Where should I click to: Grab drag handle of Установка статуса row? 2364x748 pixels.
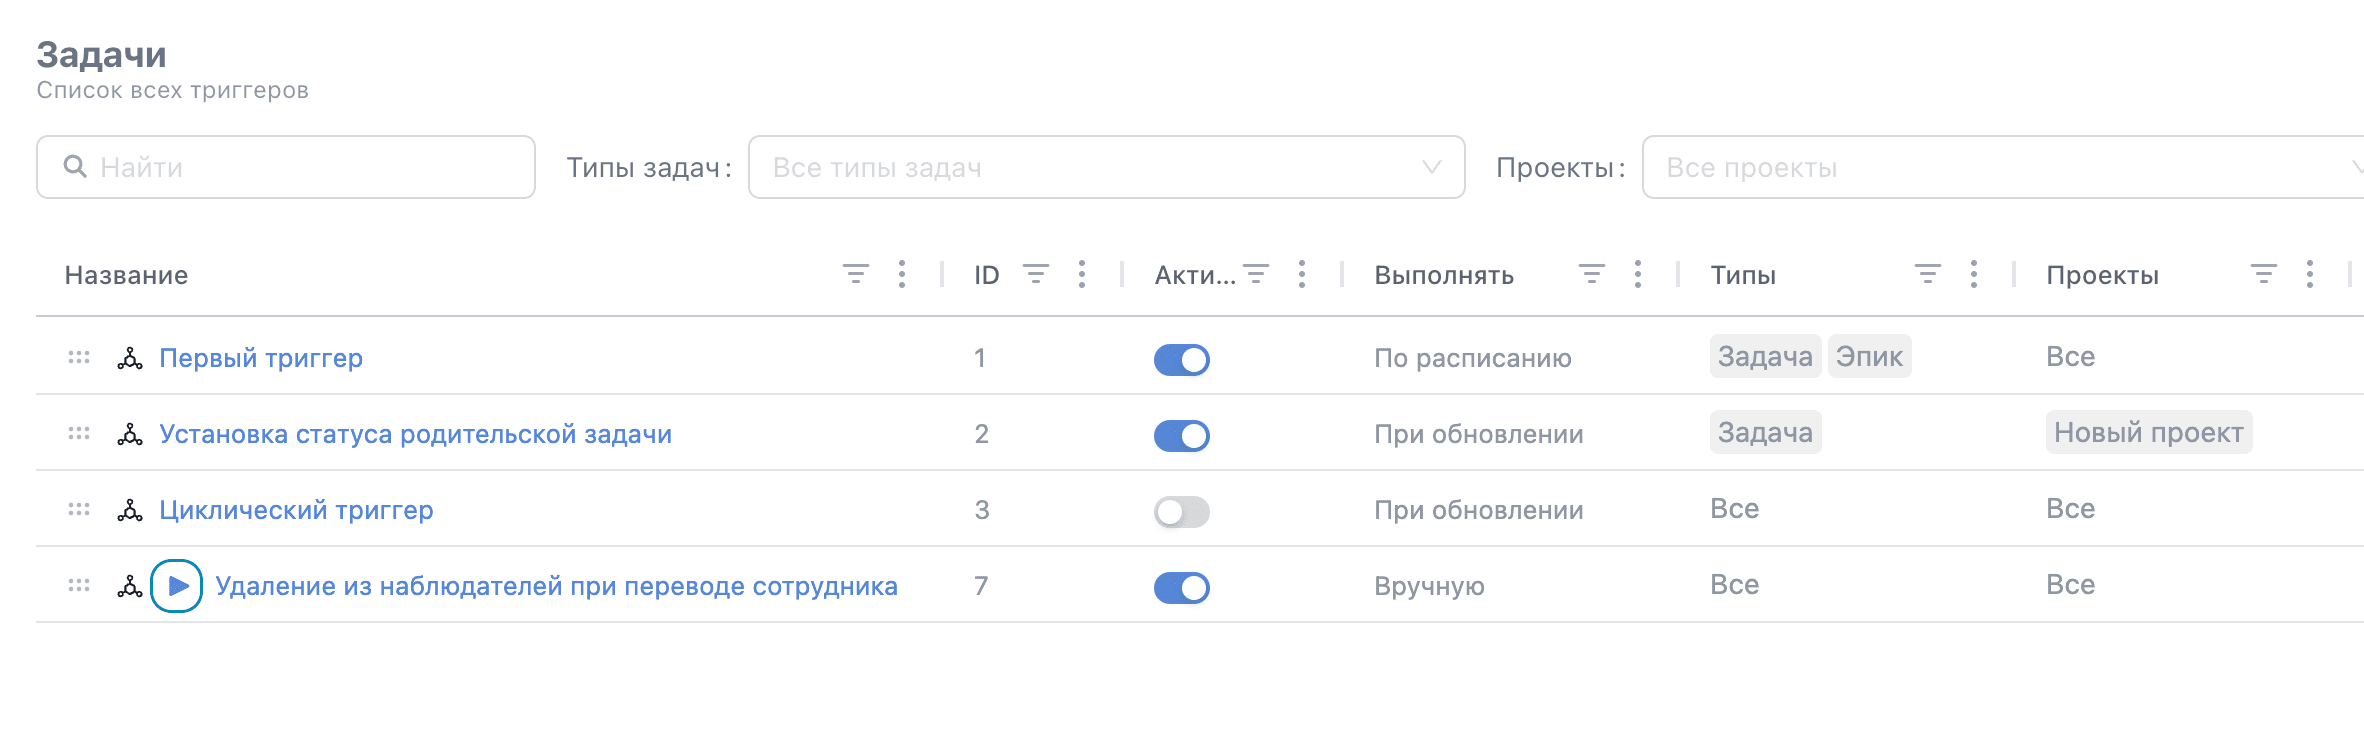(79, 433)
